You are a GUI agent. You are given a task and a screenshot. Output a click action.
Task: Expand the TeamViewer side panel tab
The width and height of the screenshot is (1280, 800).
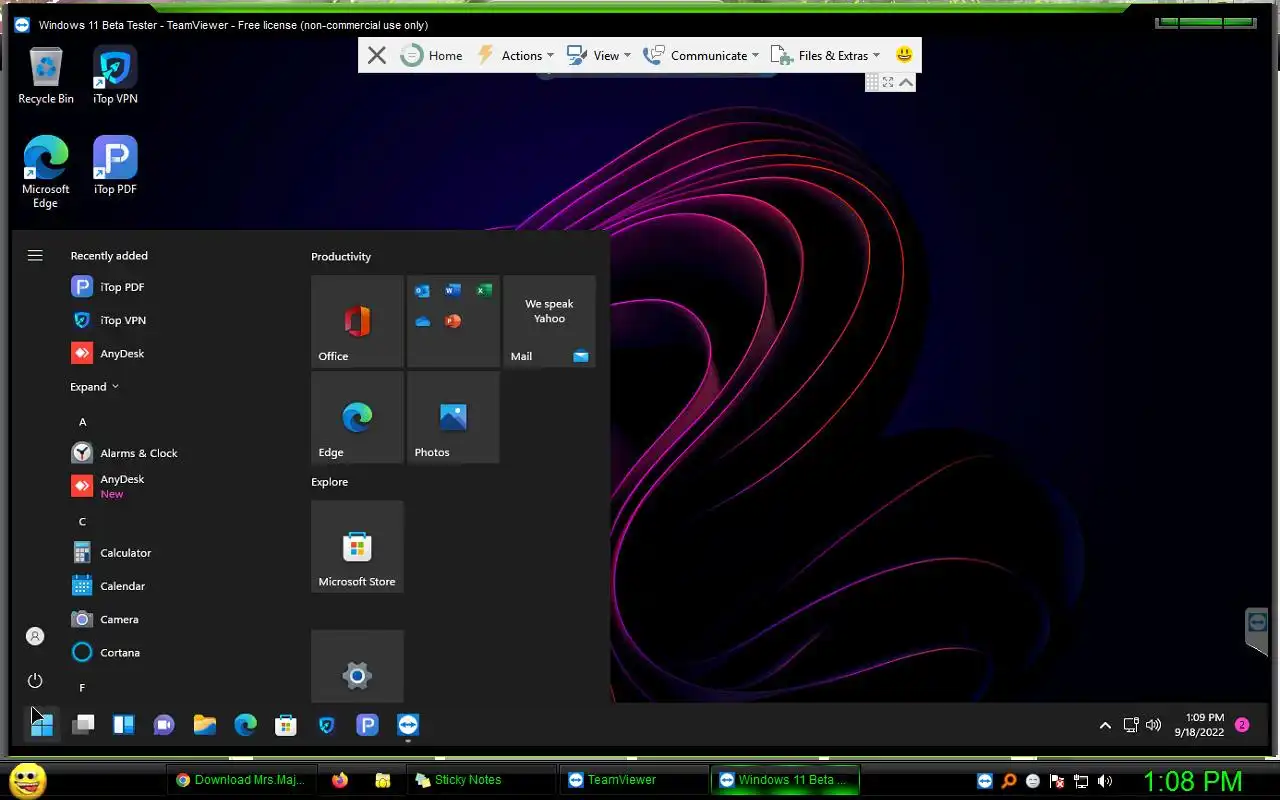click(x=1257, y=630)
